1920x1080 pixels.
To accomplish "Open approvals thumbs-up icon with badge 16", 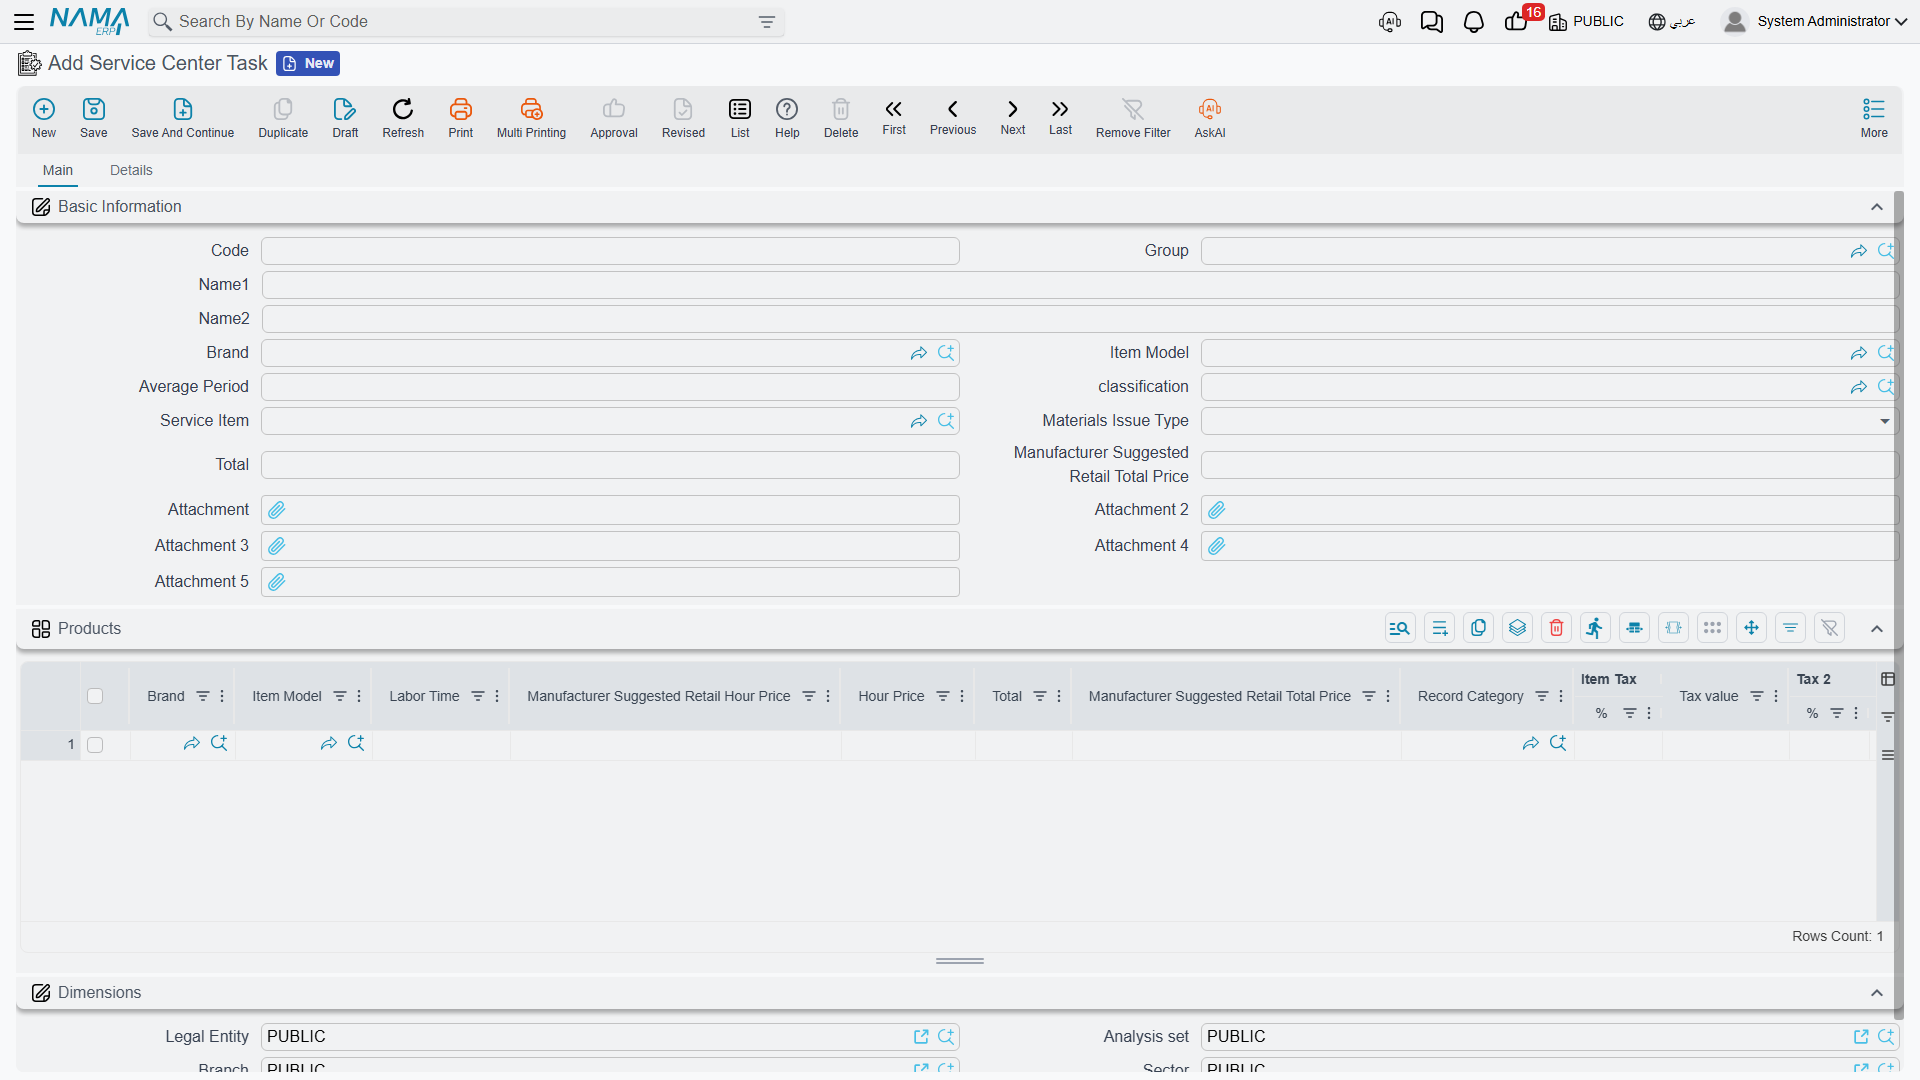I will coord(1518,21).
